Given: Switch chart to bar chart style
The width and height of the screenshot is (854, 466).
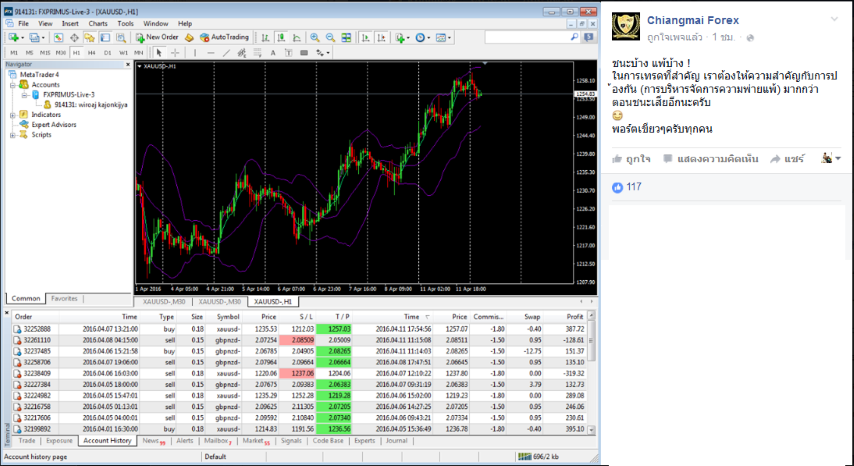Looking at the screenshot, I should (265, 38).
